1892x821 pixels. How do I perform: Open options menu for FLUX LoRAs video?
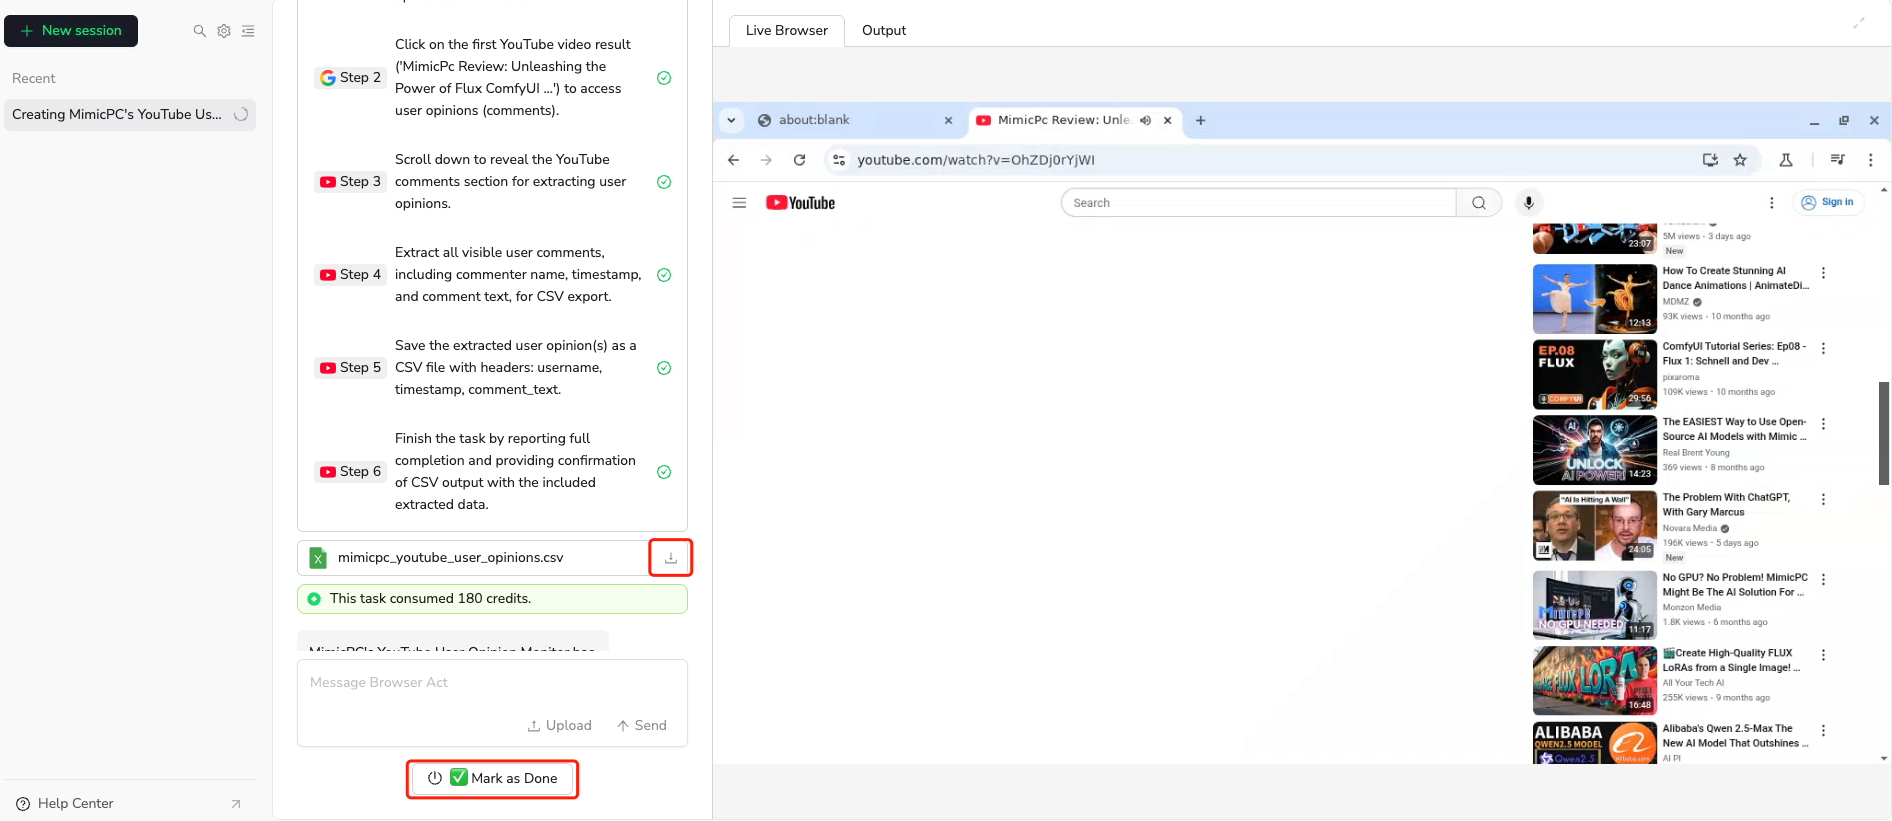1824,655
